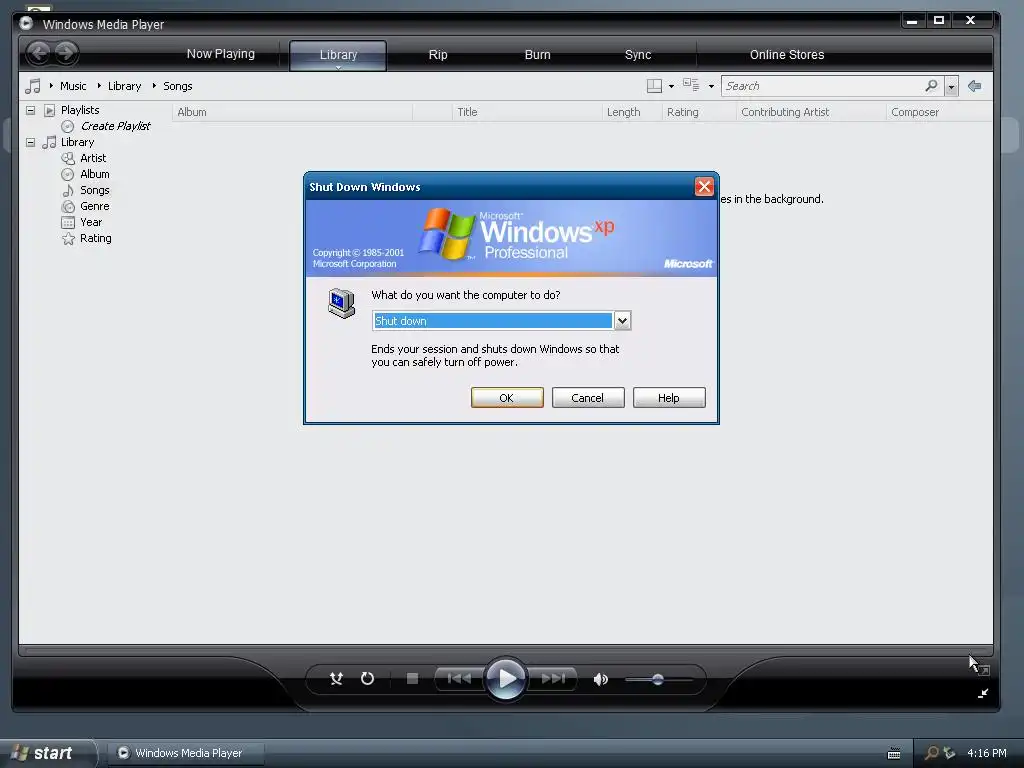Viewport: 1024px width, 768px height.
Task: Expand the layout options dropdown arrow
Action: click(x=671, y=86)
